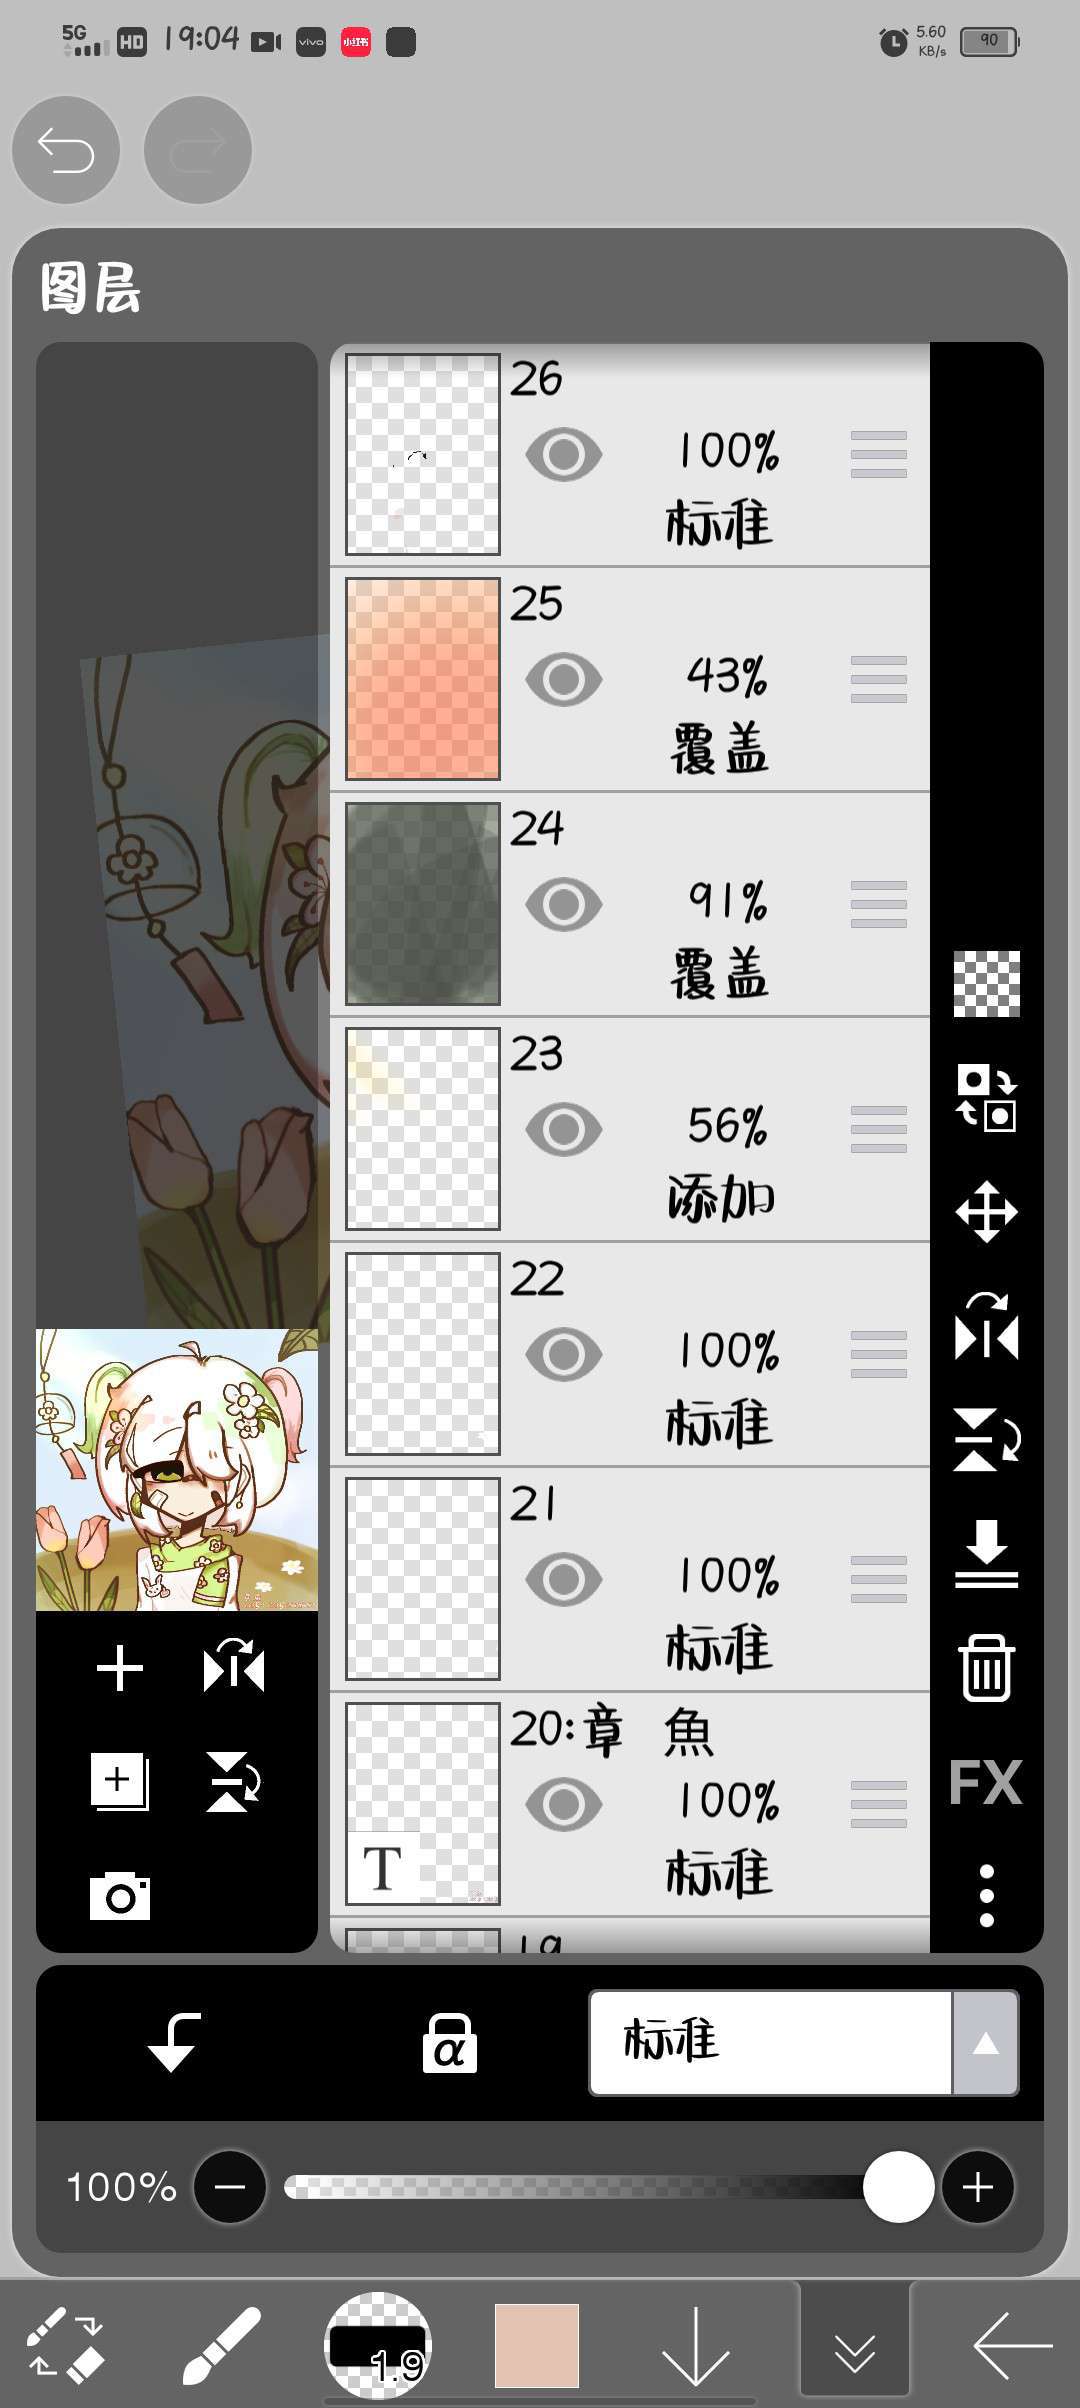Tap the clipping down-arrow icon
1080x2408 pixels.
coord(173,2042)
